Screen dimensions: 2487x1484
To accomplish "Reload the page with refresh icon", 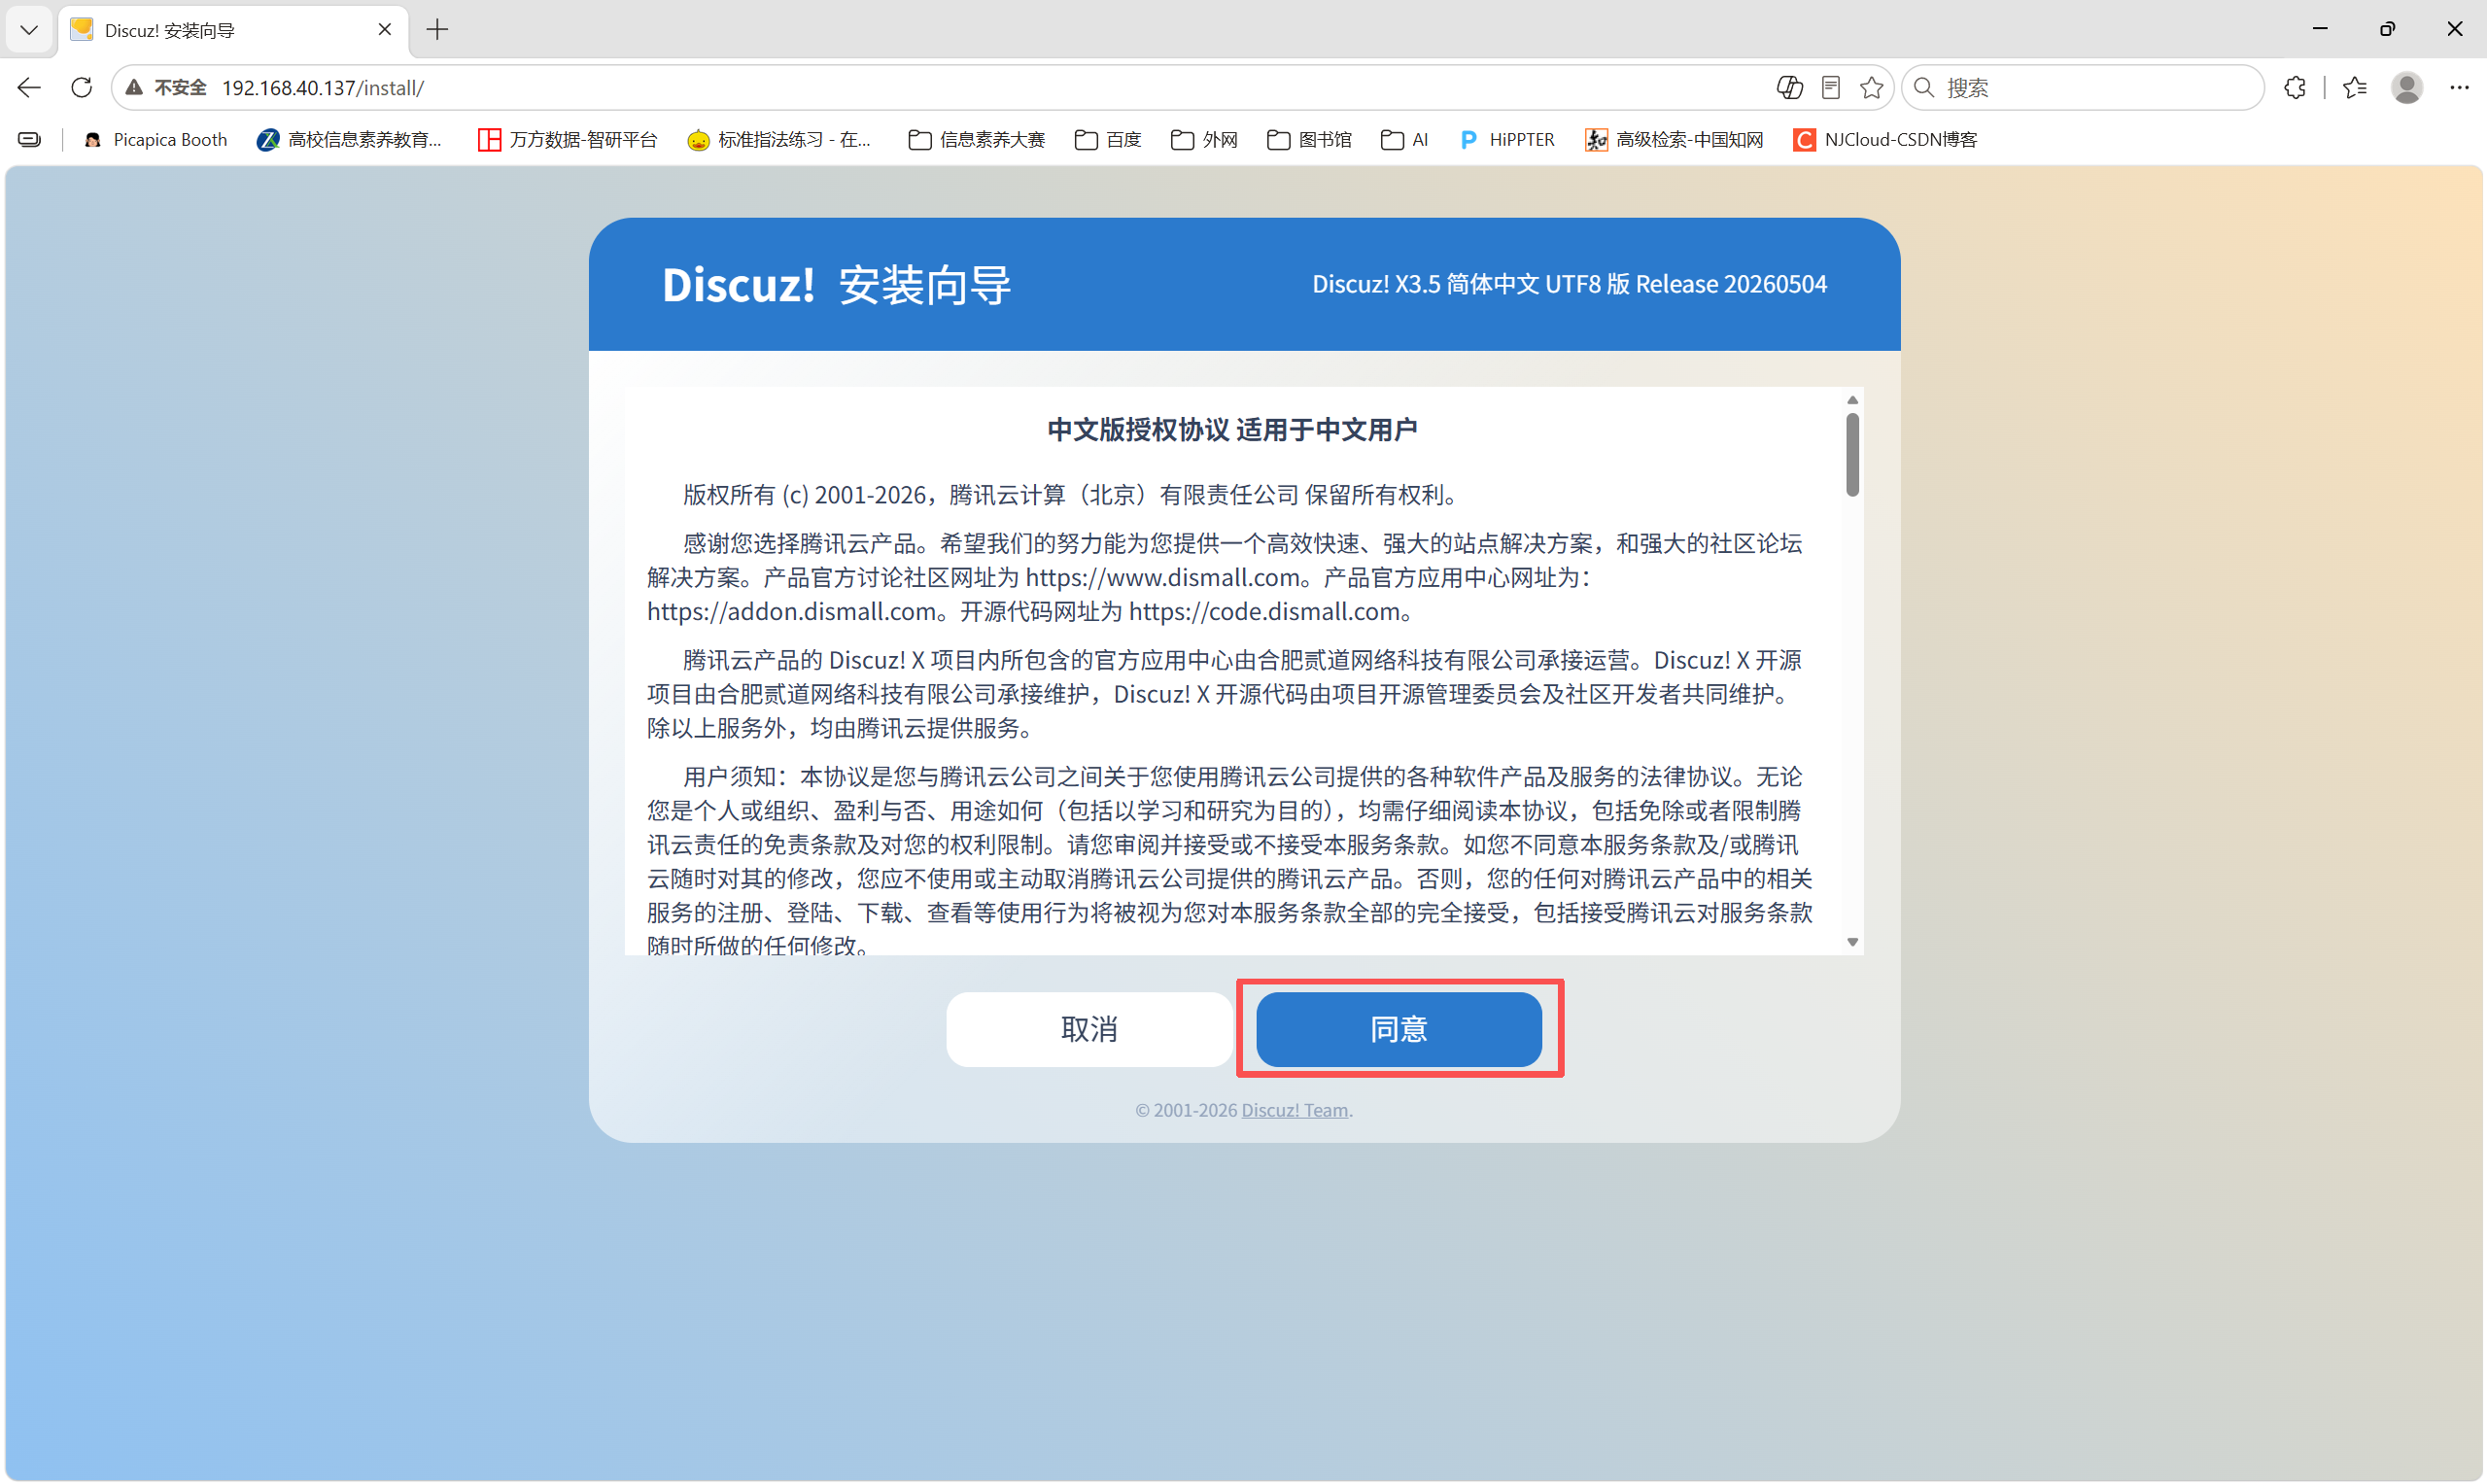I will (x=82, y=88).
